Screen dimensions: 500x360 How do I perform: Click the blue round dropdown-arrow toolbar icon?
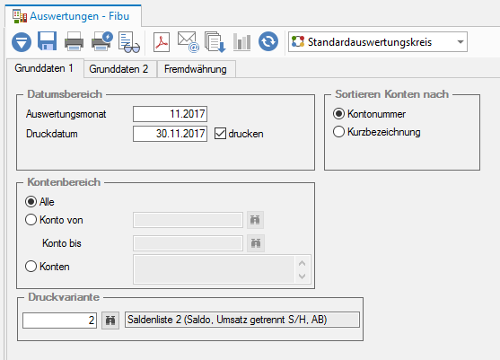[21, 42]
